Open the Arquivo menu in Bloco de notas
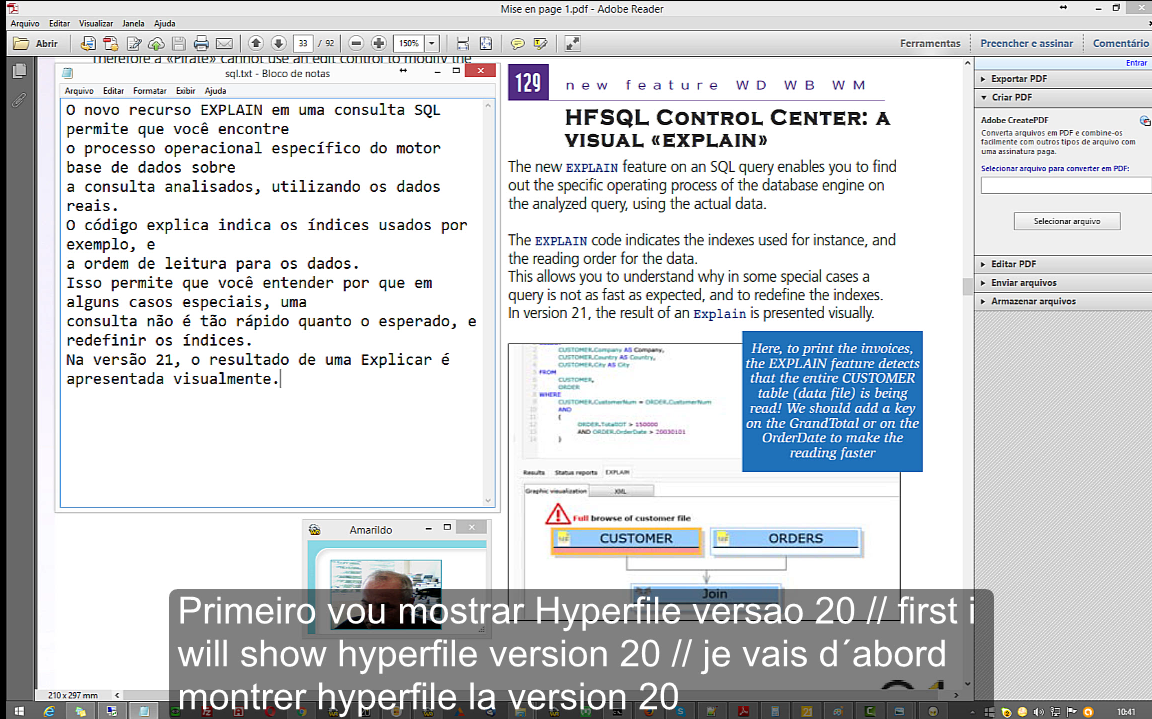The image size is (1152, 719). (79, 91)
